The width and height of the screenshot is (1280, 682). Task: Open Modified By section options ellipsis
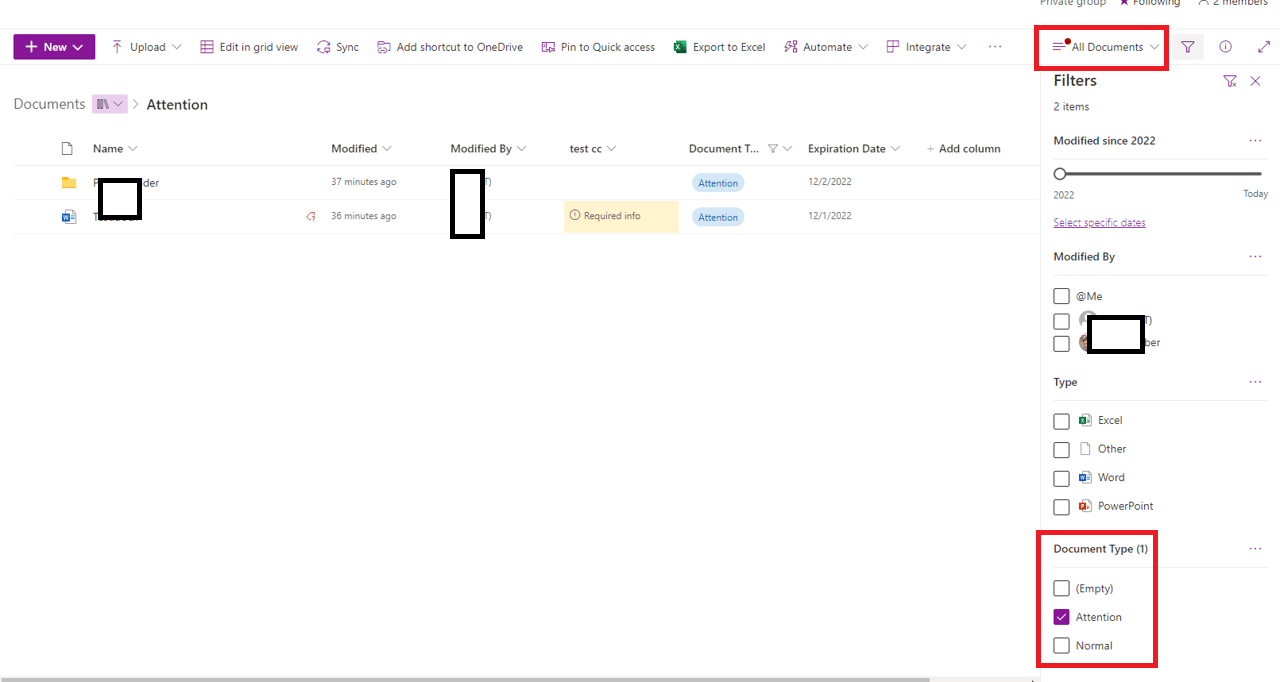[x=1255, y=257]
